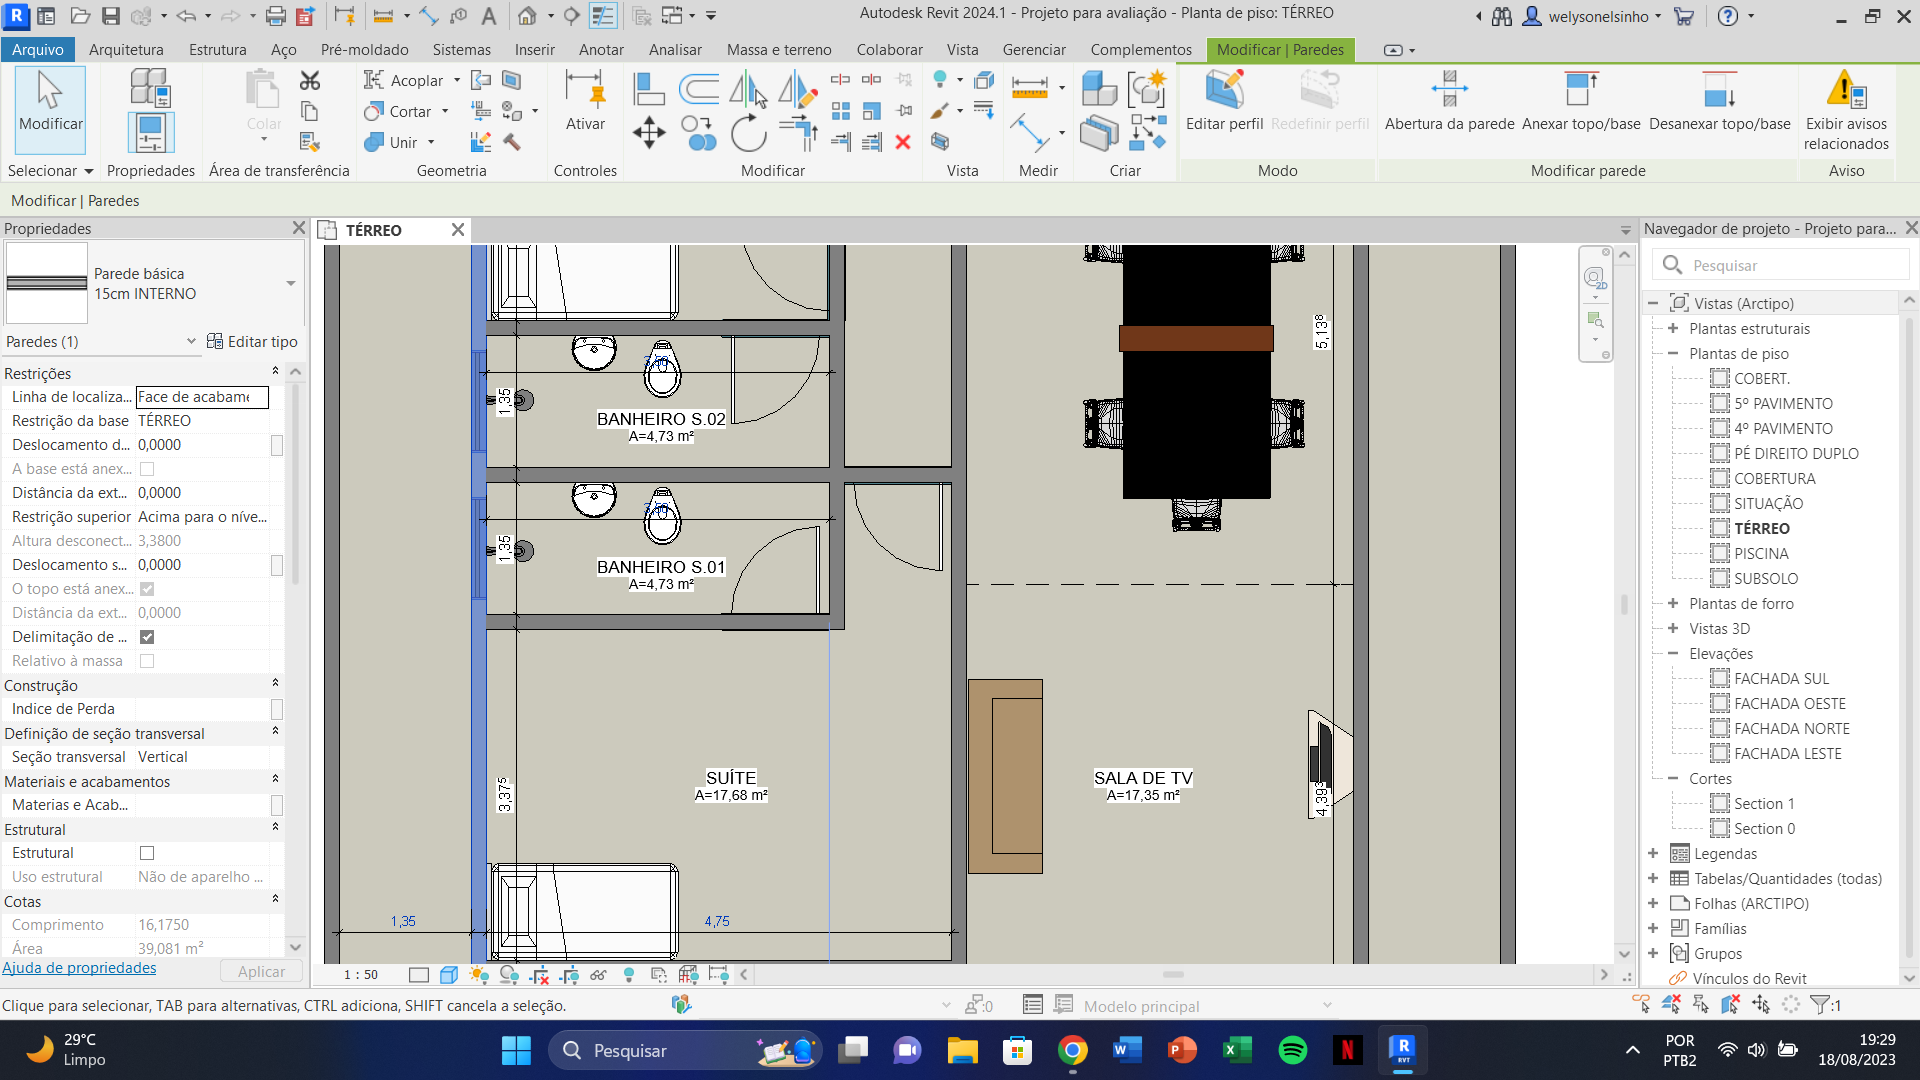Enable the Estrutural checkbox

coord(147,853)
